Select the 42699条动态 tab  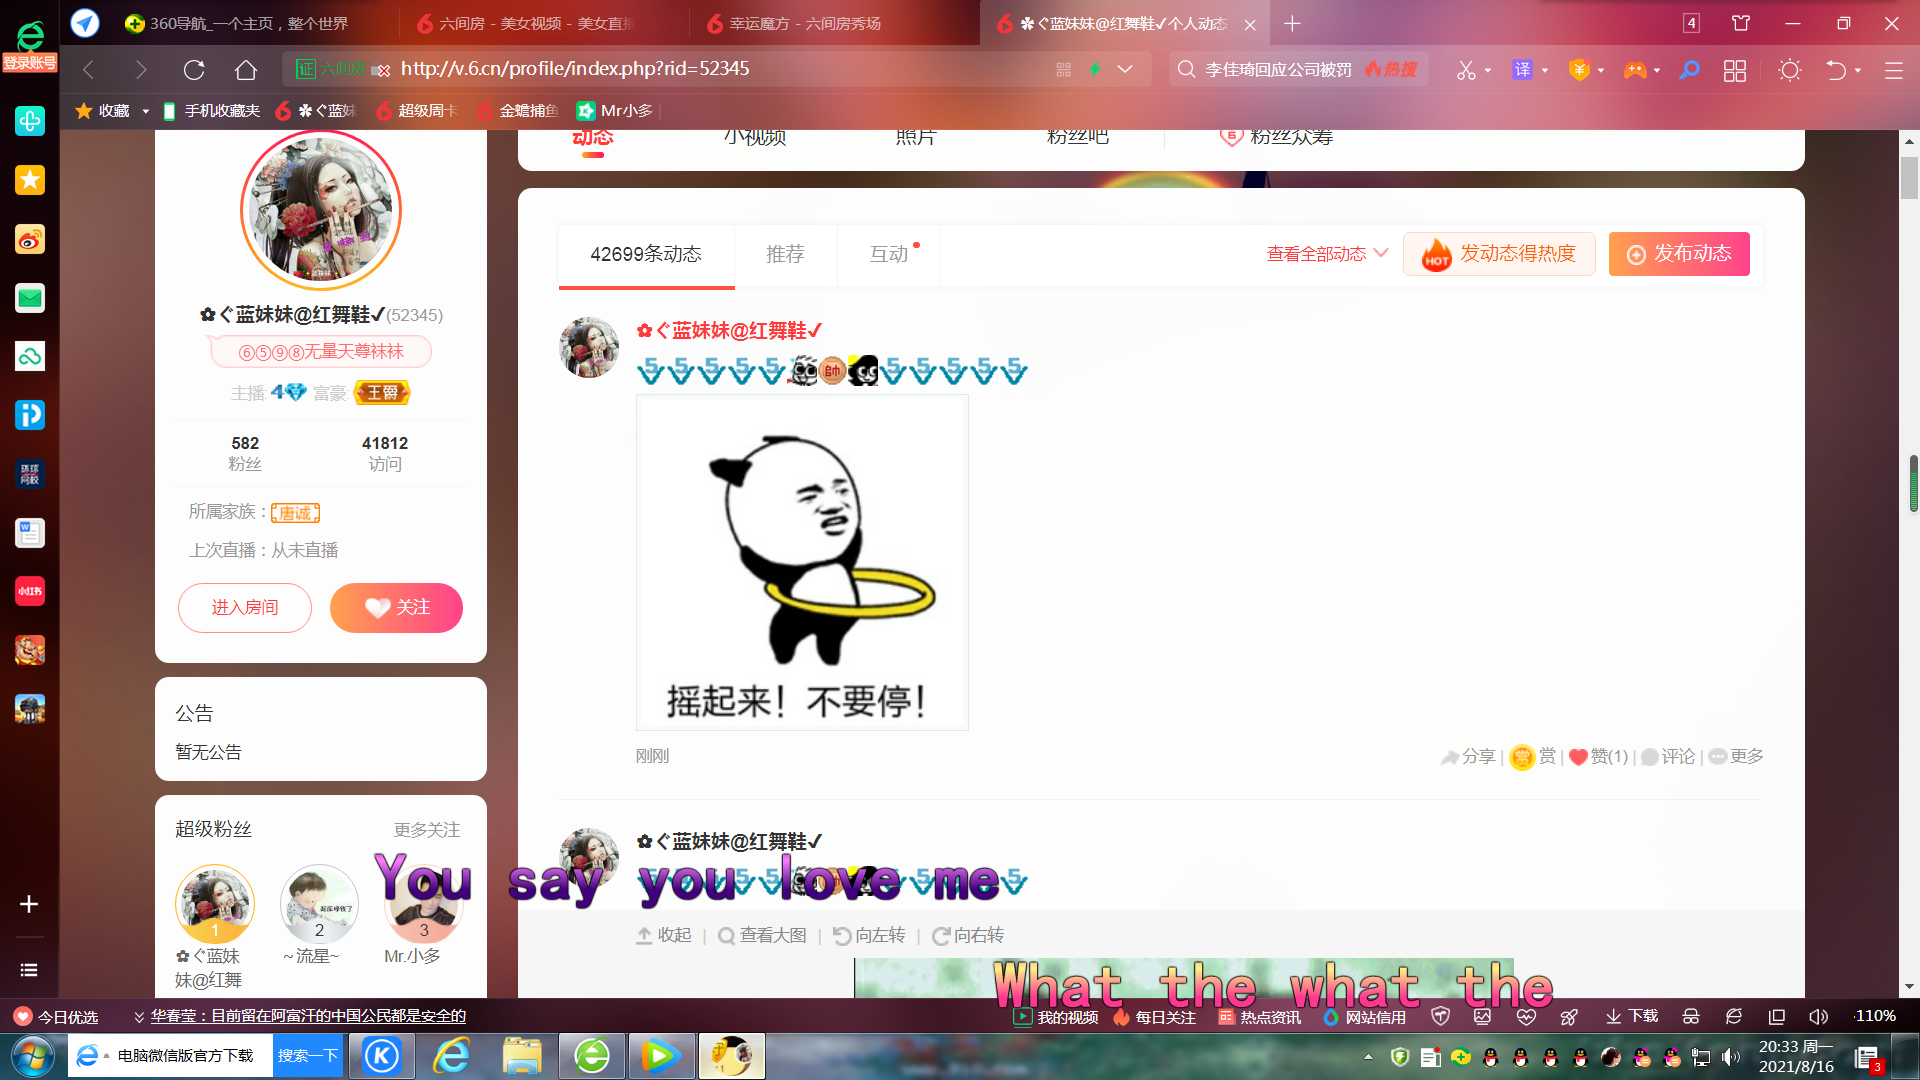point(646,255)
